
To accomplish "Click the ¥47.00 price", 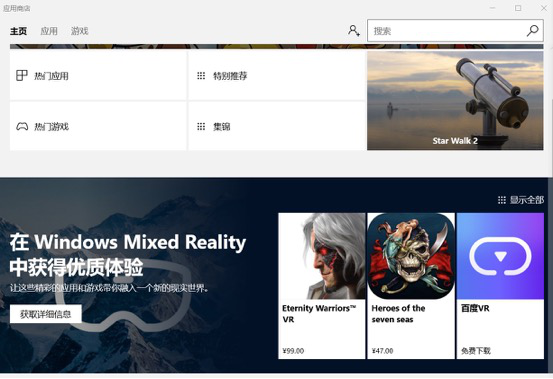I will point(382,351).
